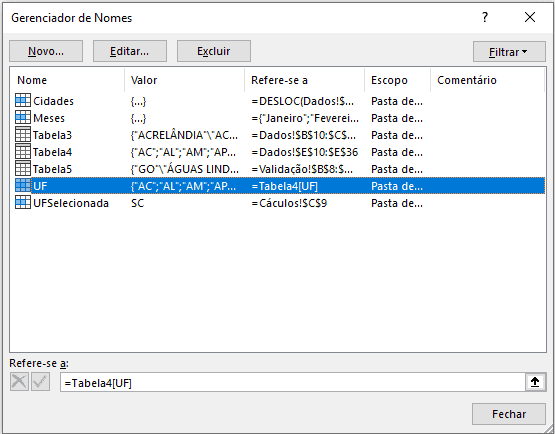This screenshot has height=434, width=555.
Task: Cancel the reference edit with the X icon
Action: [19, 382]
